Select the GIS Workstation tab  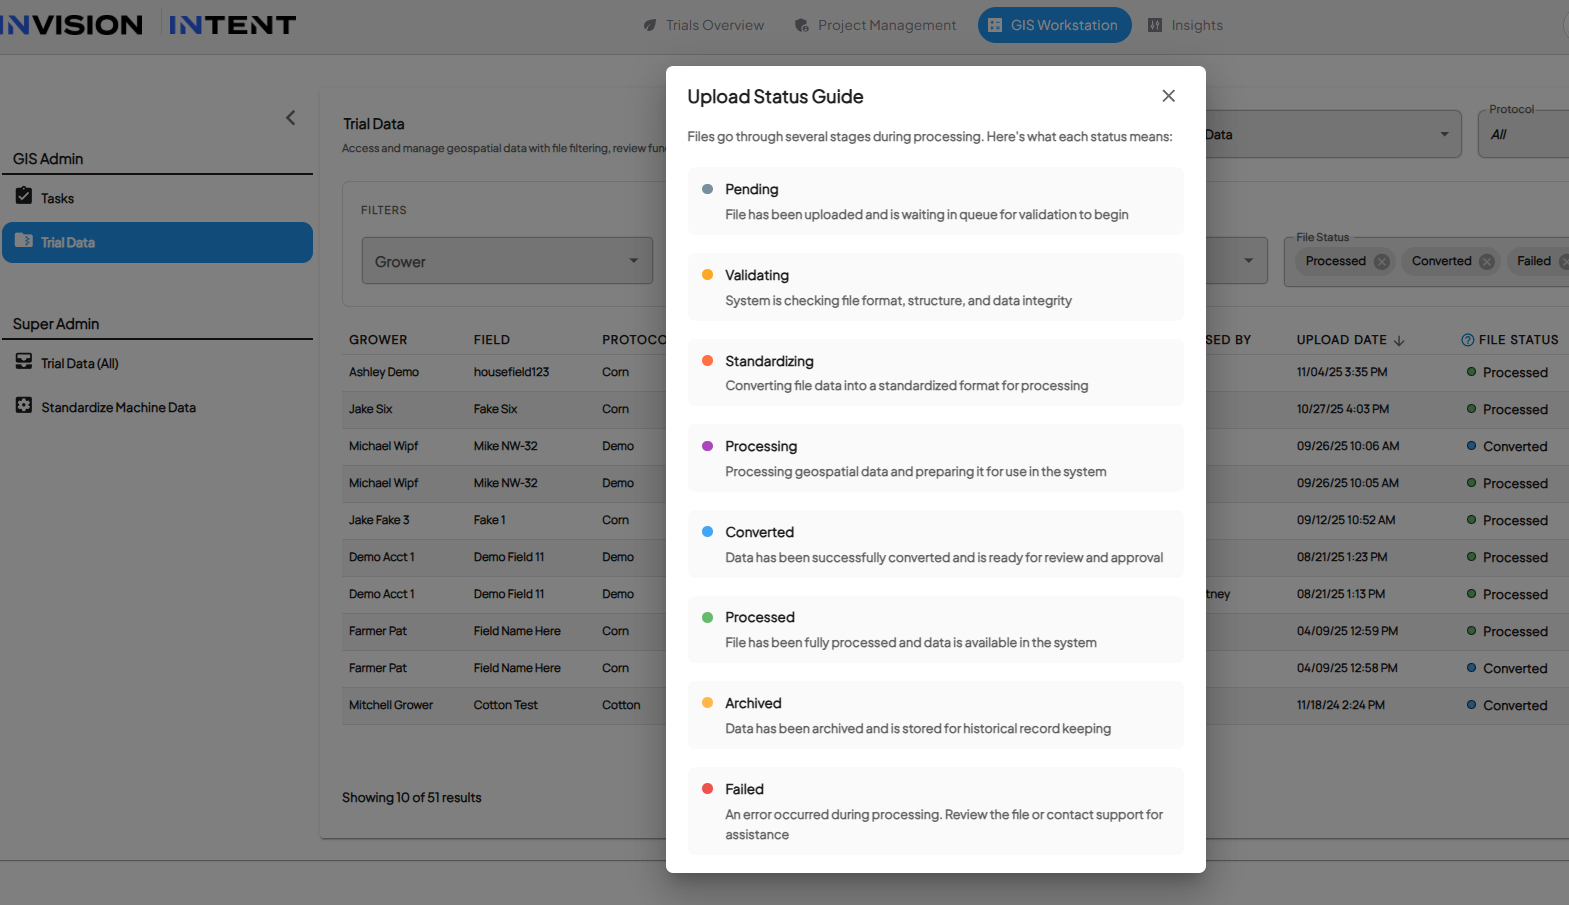point(1054,25)
